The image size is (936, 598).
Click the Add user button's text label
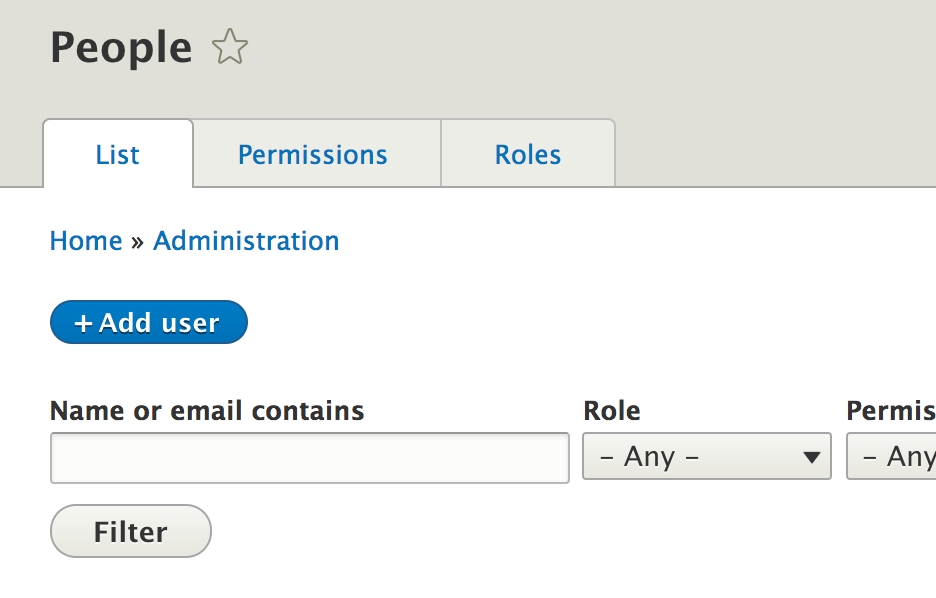(159, 323)
